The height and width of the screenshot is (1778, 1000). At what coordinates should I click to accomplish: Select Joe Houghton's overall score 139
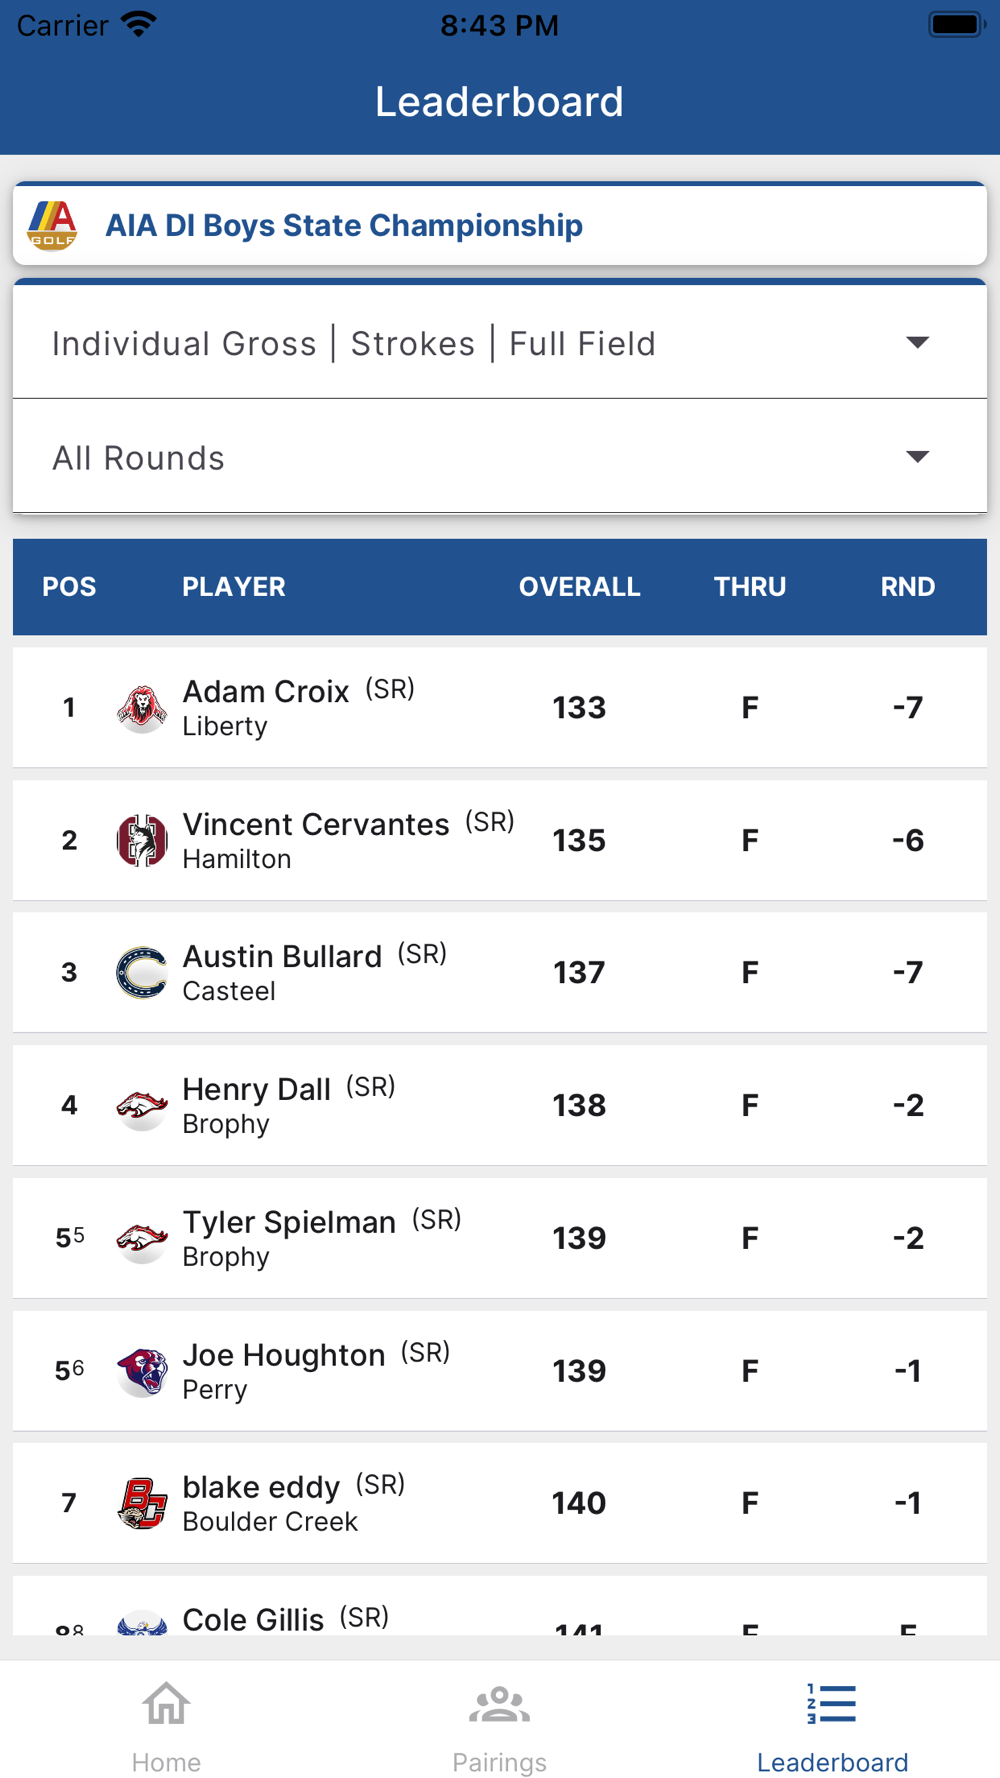[x=579, y=1371]
